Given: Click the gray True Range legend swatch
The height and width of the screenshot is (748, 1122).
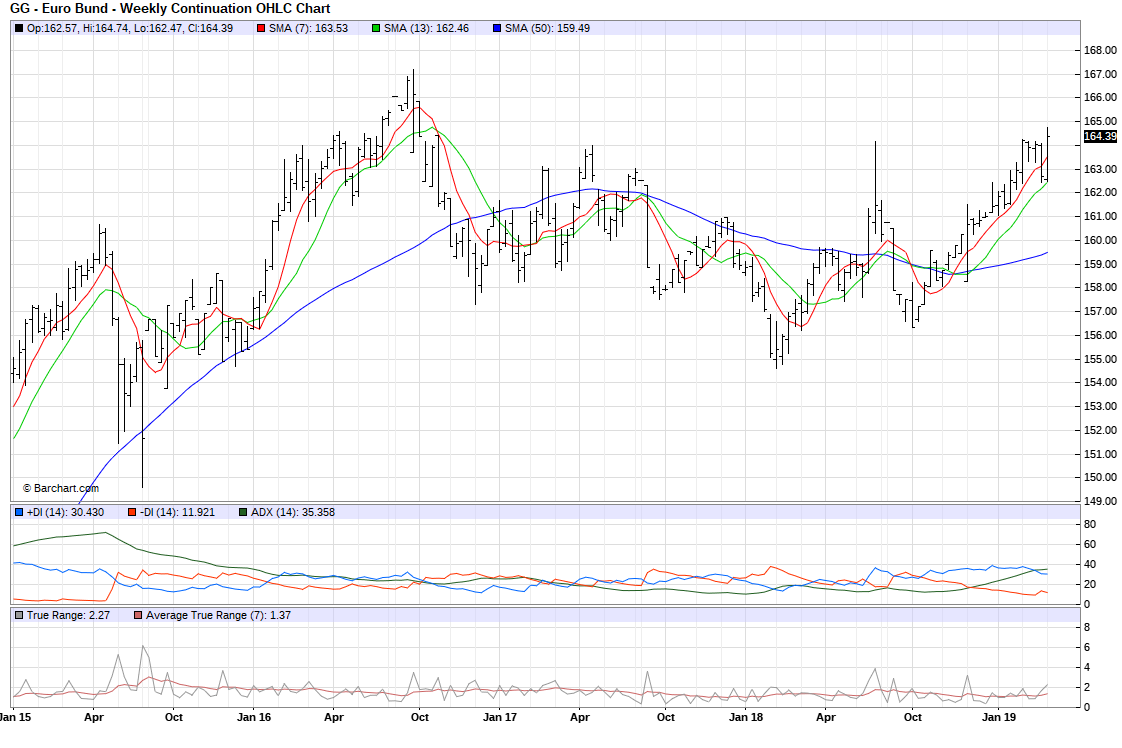Looking at the screenshot, I should [19, 615].
